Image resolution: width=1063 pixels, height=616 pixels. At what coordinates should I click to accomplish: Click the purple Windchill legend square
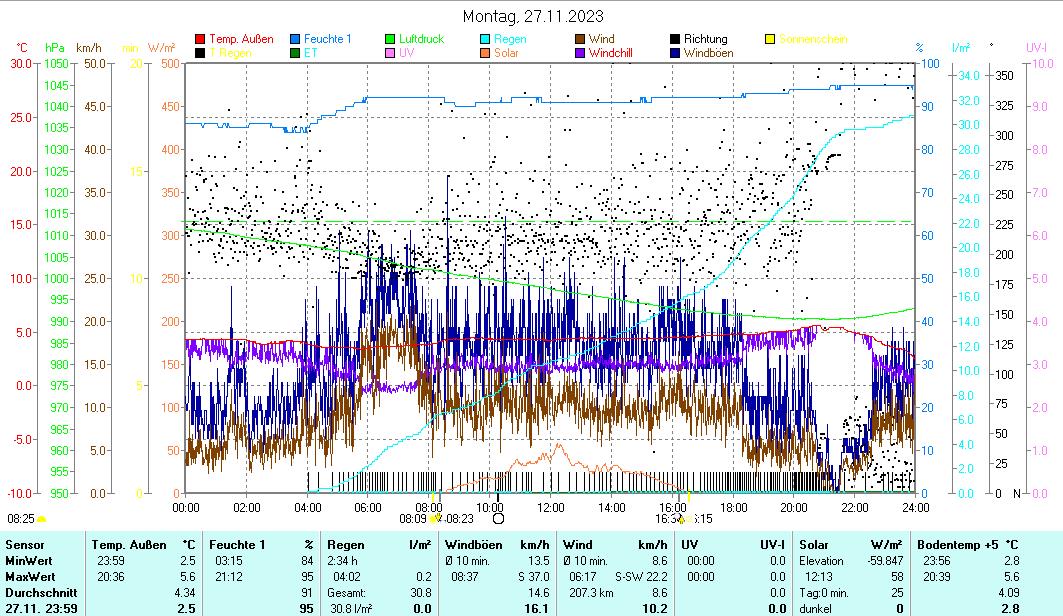(580, 52)
